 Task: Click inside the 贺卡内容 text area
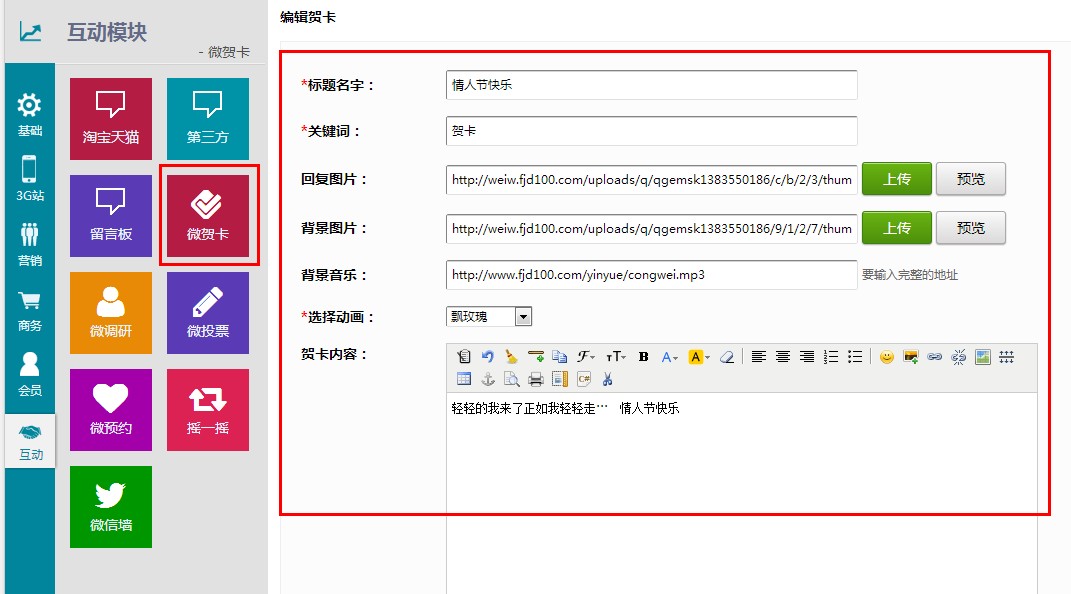[x=742, y=493]
